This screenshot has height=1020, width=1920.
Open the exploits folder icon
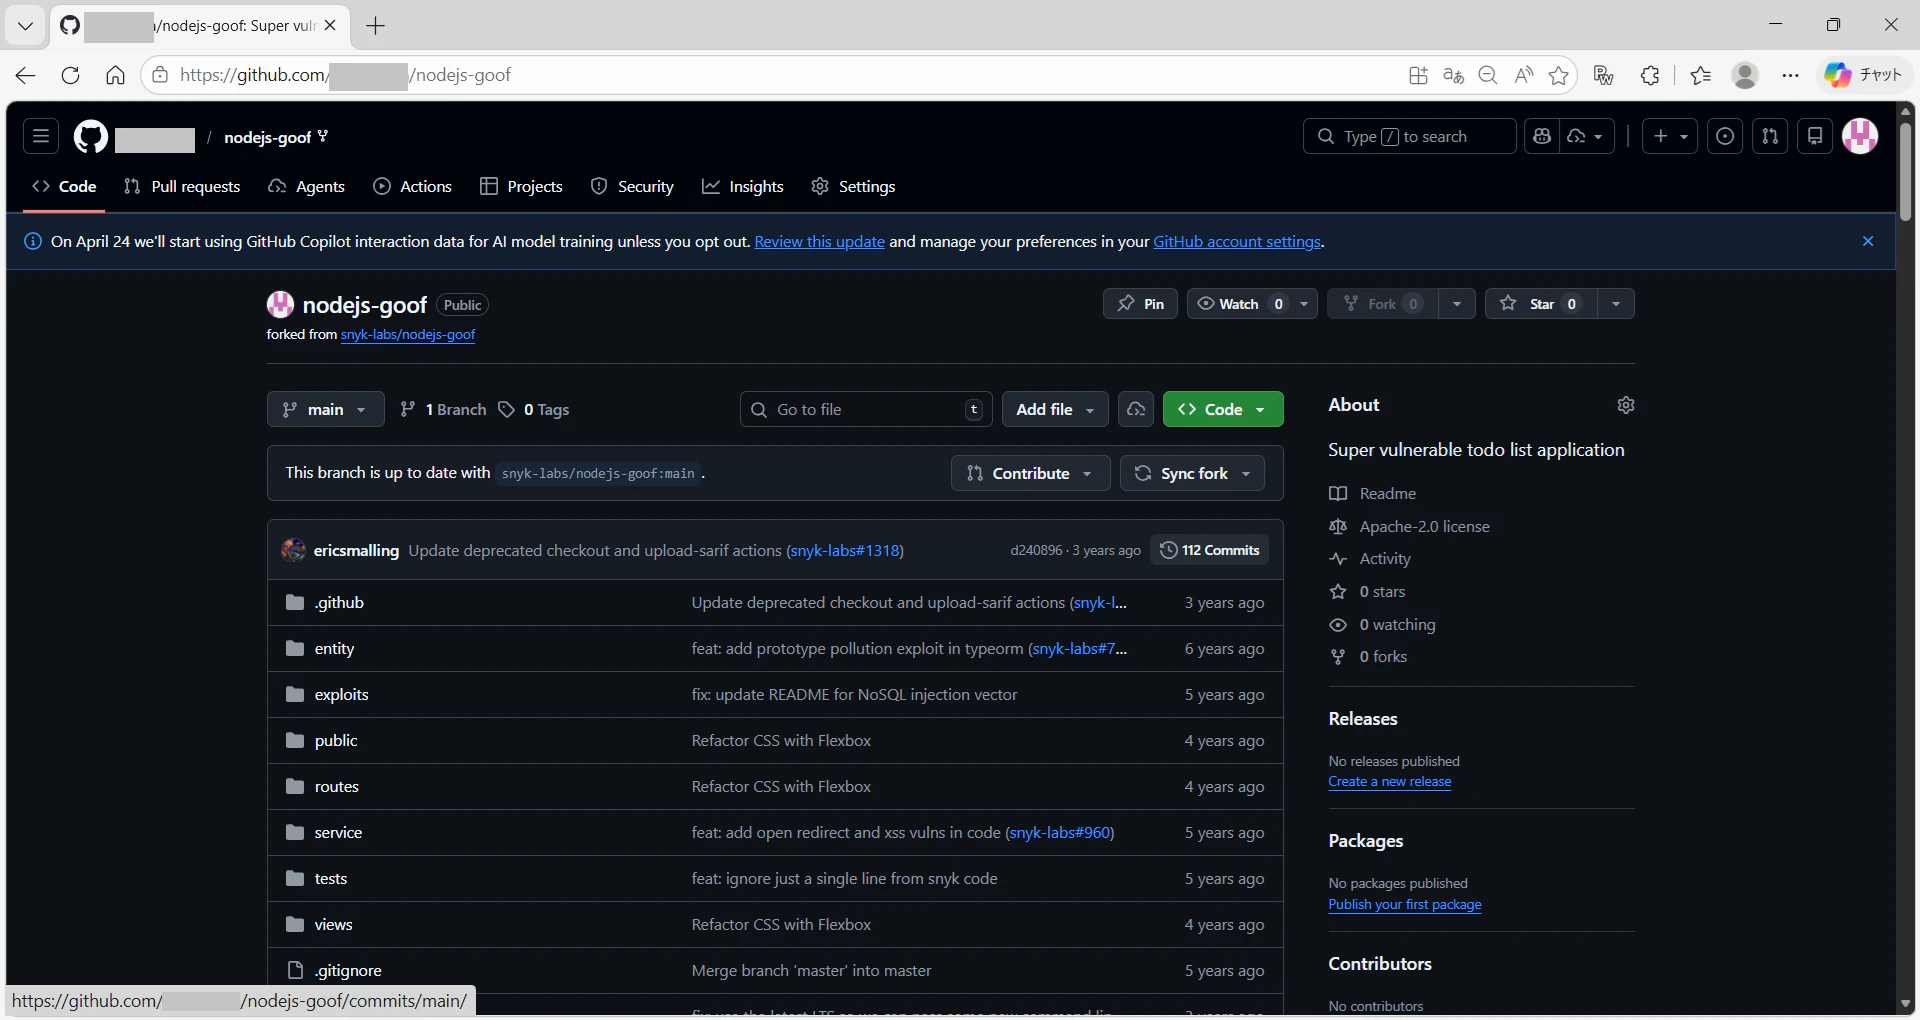click(295, 694)
